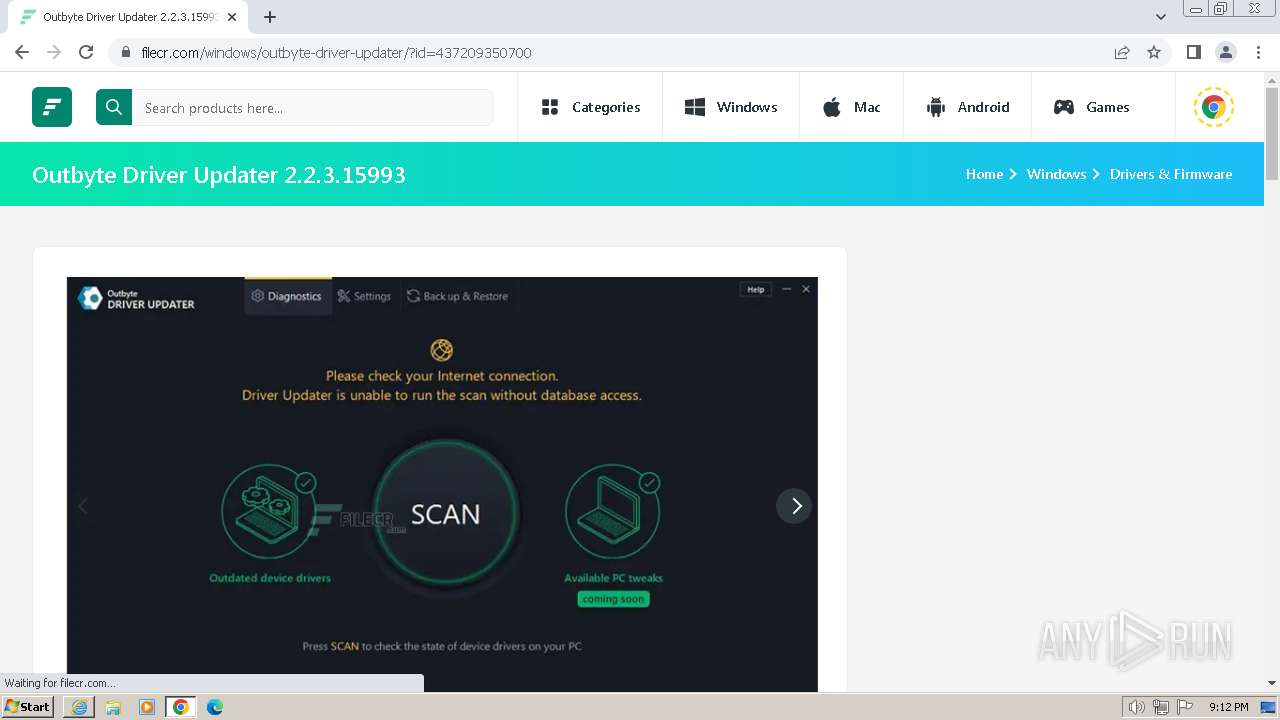1280x720 pixels.
Task: Open the media player taskbar icon
Action: [147, 707]
